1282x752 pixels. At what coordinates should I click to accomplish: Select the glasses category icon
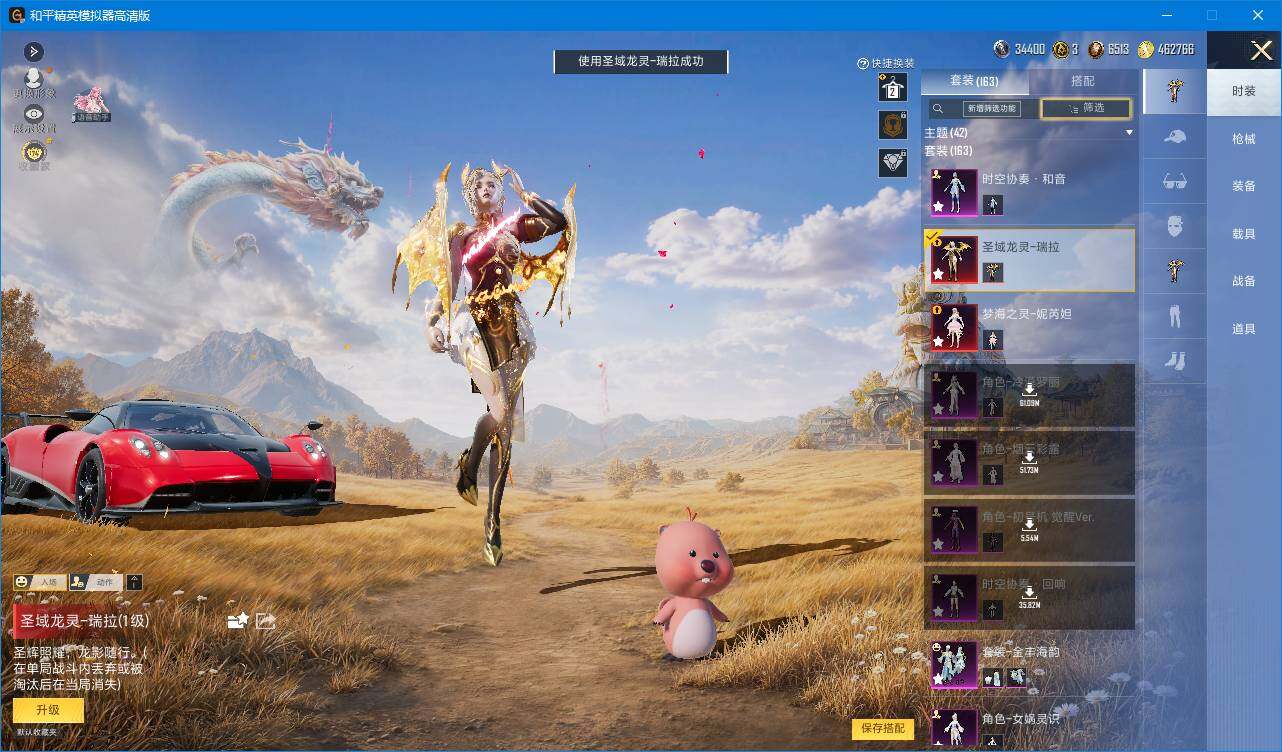[x=1175, y=182]
